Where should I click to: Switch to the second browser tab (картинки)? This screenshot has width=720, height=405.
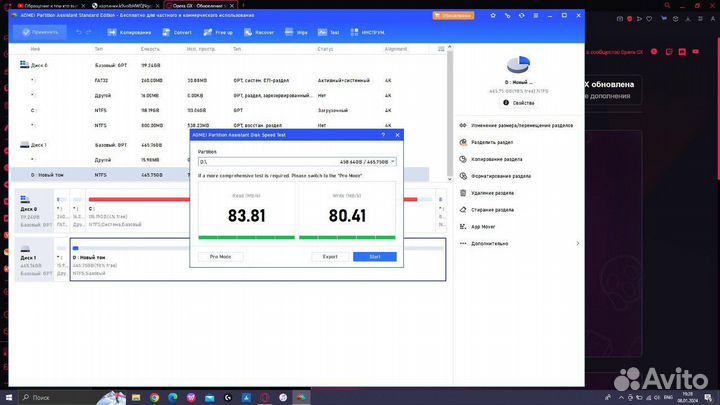tap(125, 6)
